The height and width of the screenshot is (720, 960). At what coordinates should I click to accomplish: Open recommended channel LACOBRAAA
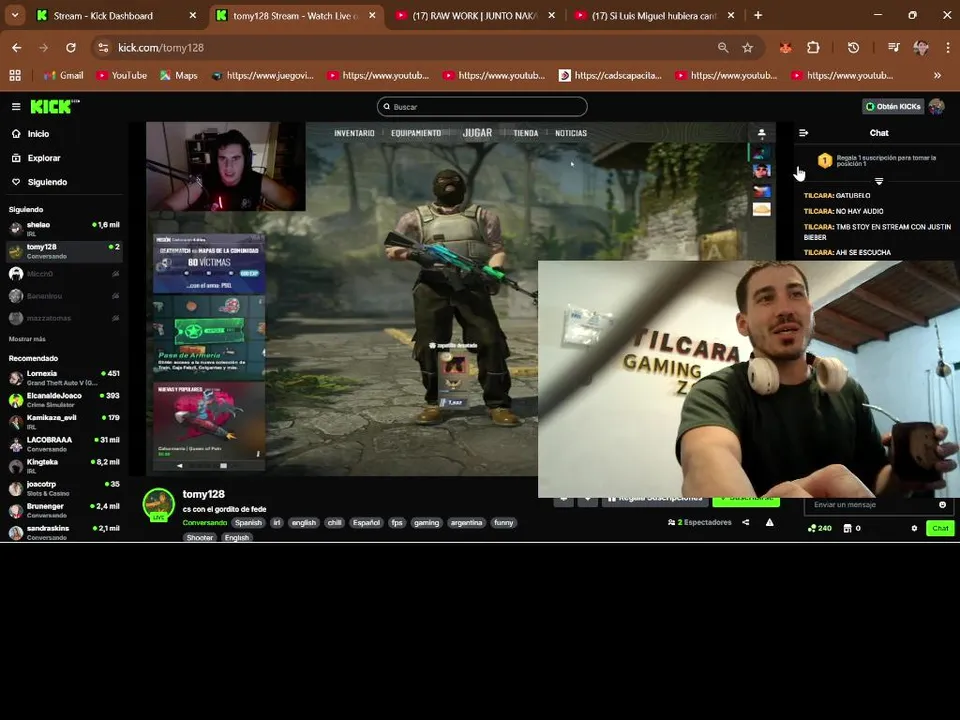pyautogui.click(x=64, y=444)
